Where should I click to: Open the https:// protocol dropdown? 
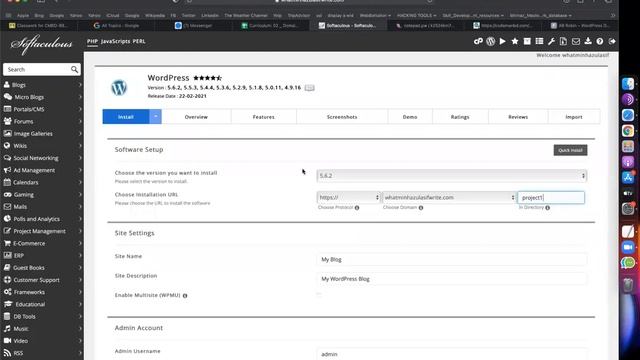(x=349, y=198)
